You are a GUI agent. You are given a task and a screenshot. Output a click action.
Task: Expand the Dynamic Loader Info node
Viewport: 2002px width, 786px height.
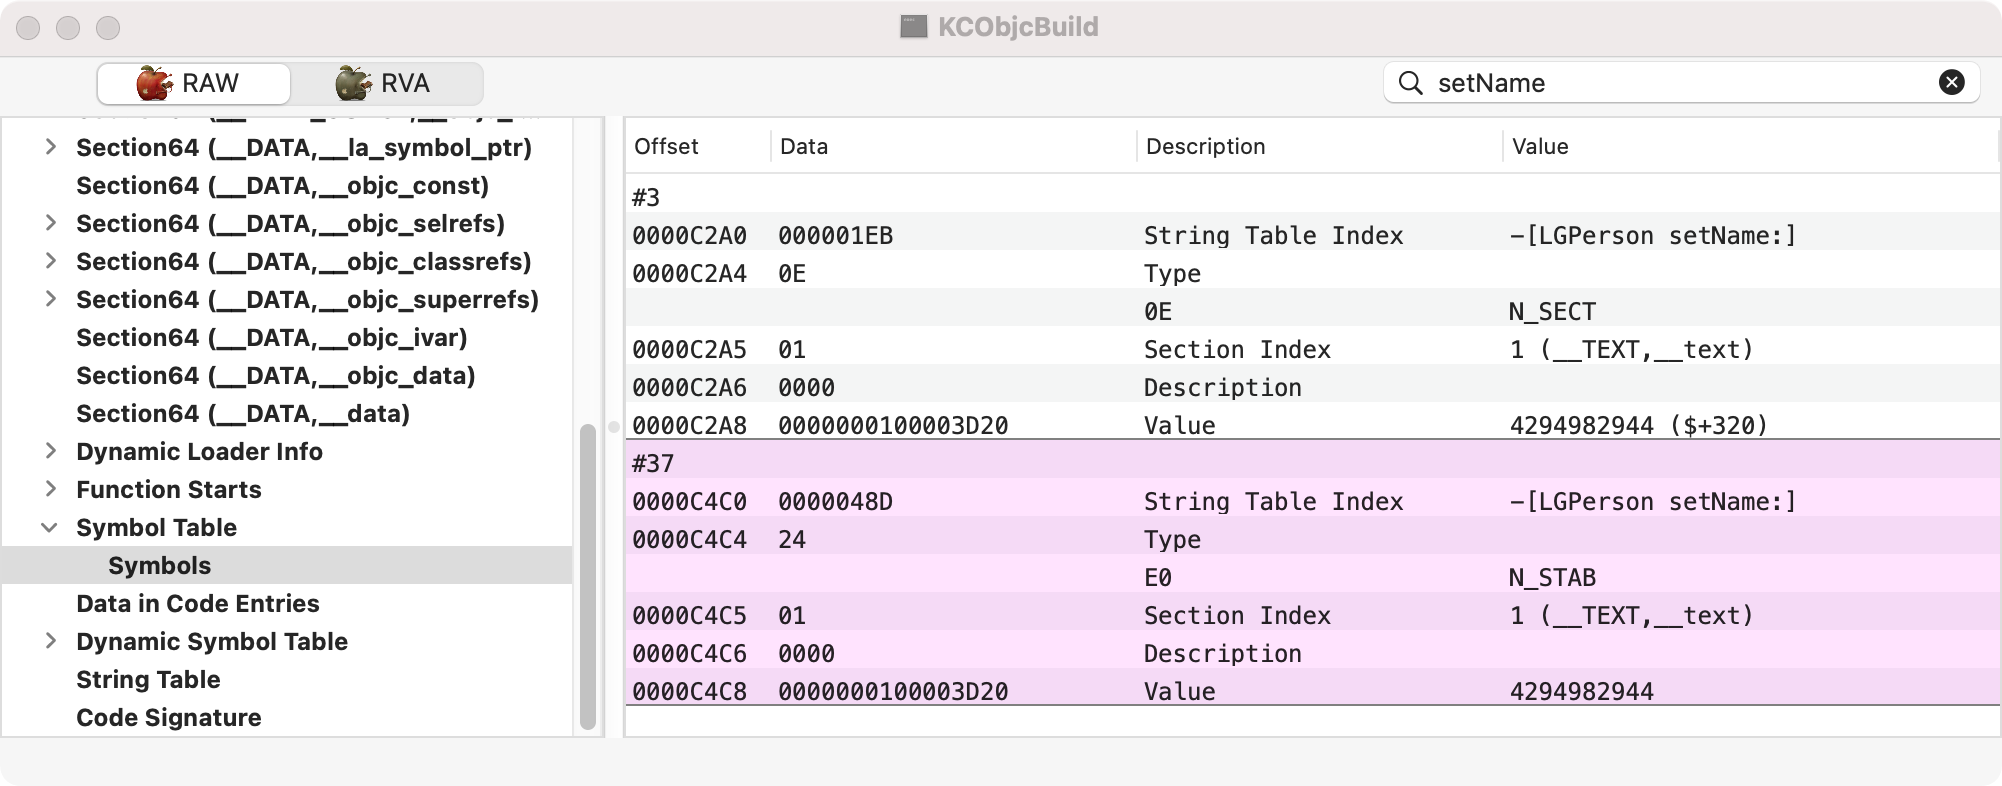(50, 451)
